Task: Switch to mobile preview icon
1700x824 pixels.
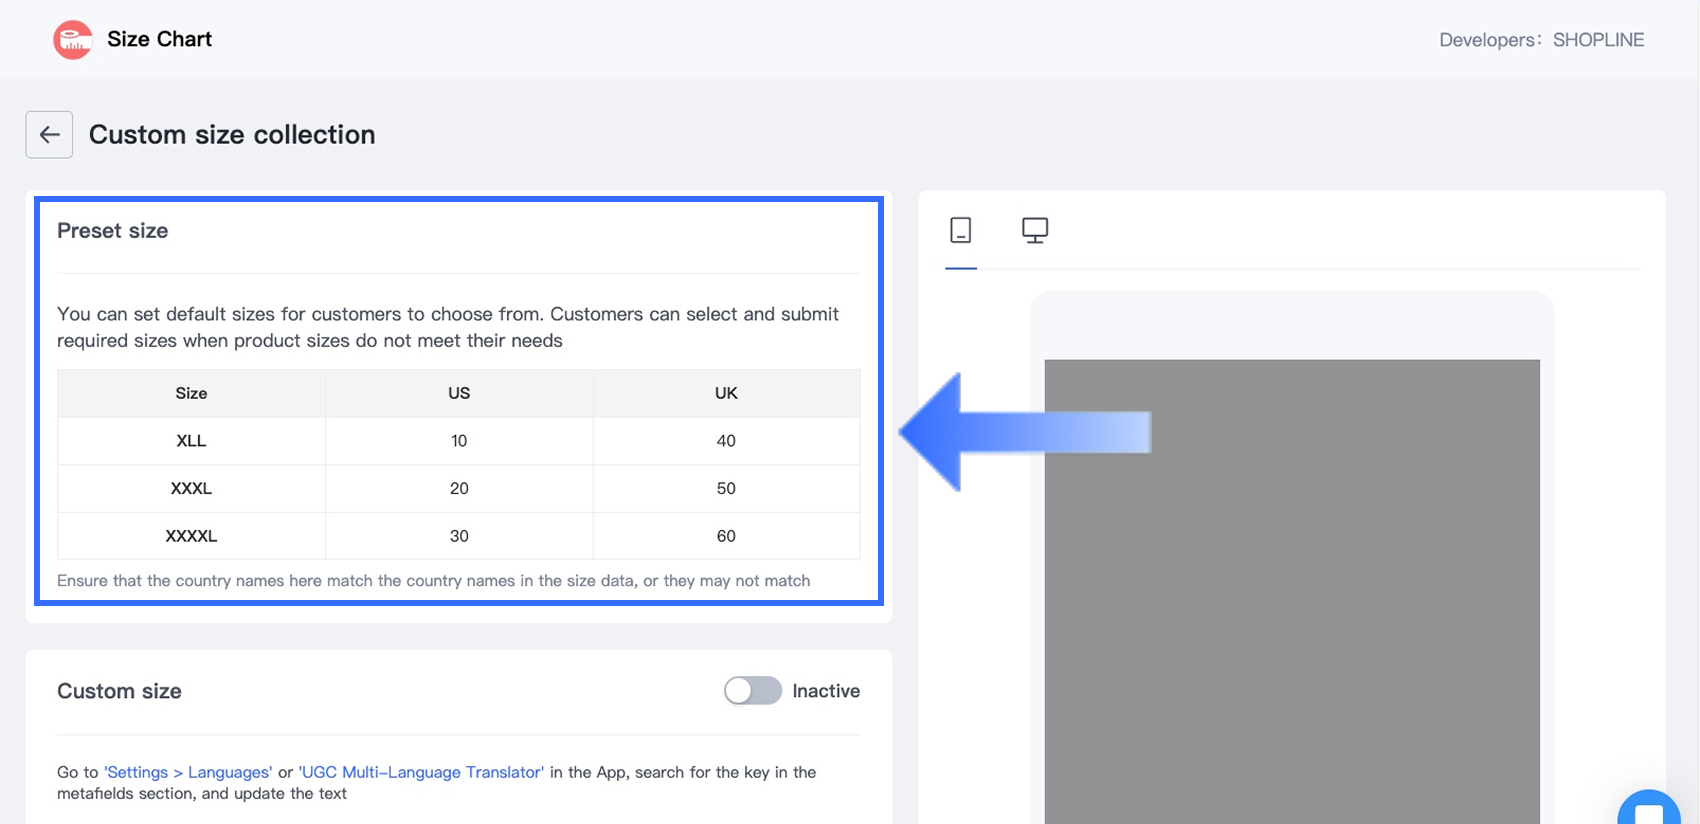Action: tap(961, 231)
